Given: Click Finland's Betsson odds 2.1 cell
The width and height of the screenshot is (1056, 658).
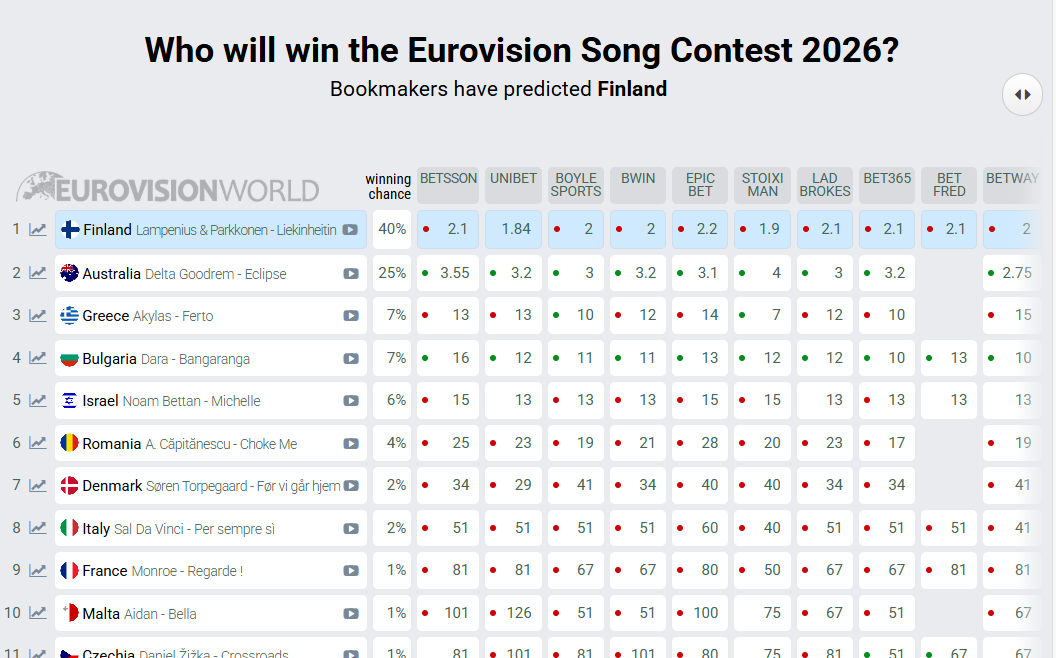Looking at the screenshot, I should (448, 230).
